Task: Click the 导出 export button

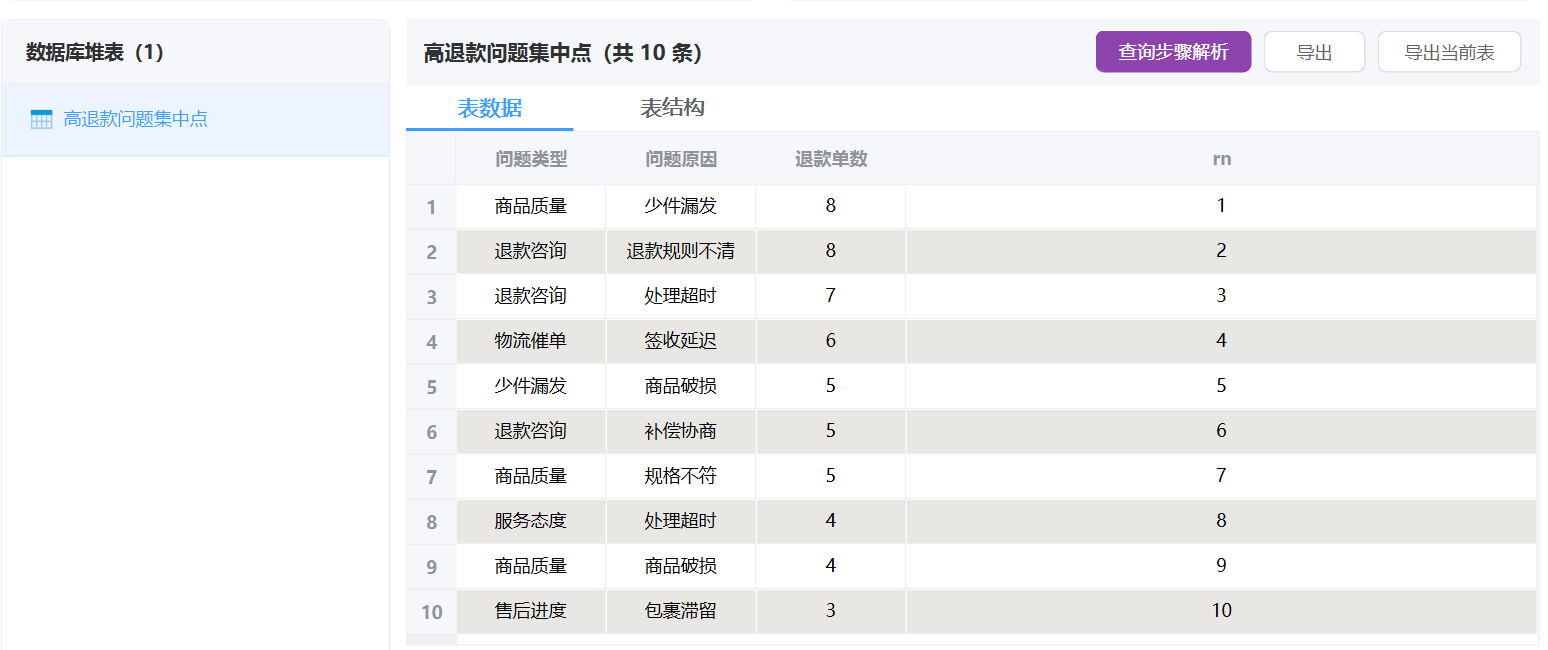Action: pyautogui.click(x=1313, y=52)
